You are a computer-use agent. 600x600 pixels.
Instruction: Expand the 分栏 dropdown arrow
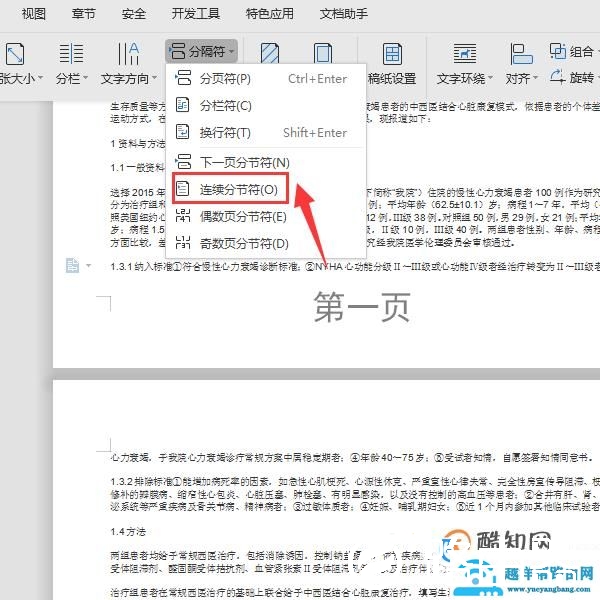(x=86, y=78)
